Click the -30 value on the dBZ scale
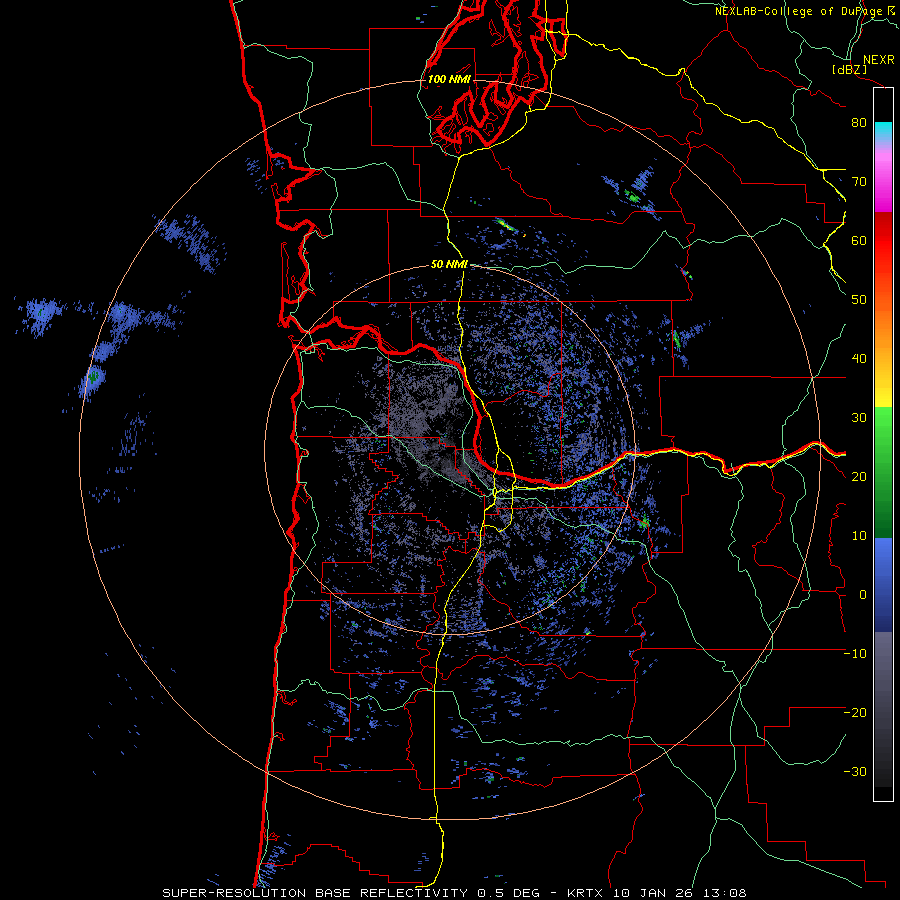Image resolution: width=900 pixels, height=900 pixels. click(x=855, y=772)
